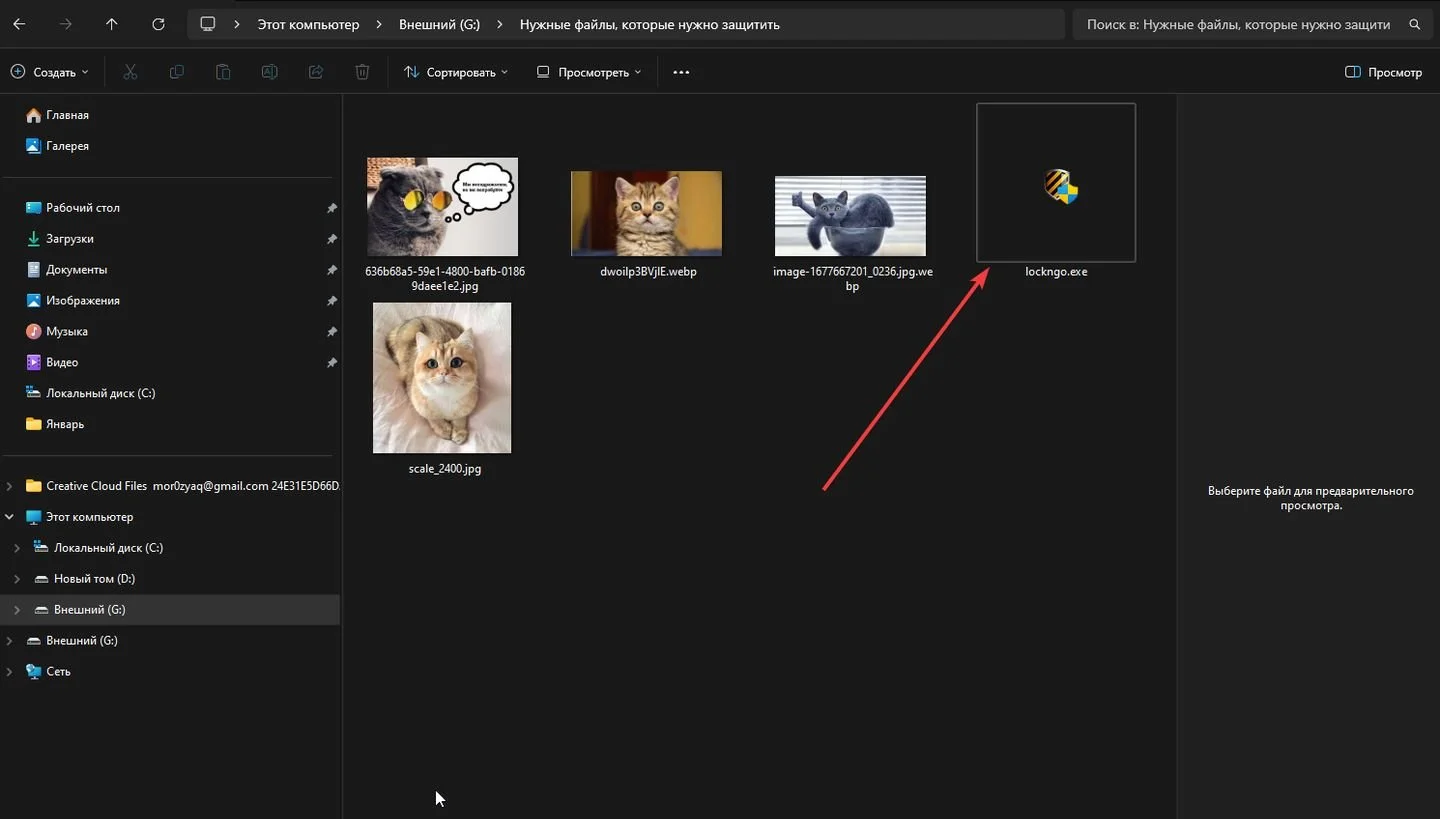This screenshot has height=819, width=1440.
Task: Click the Rename icon in toolbar
Action: (x=269, y=72)
